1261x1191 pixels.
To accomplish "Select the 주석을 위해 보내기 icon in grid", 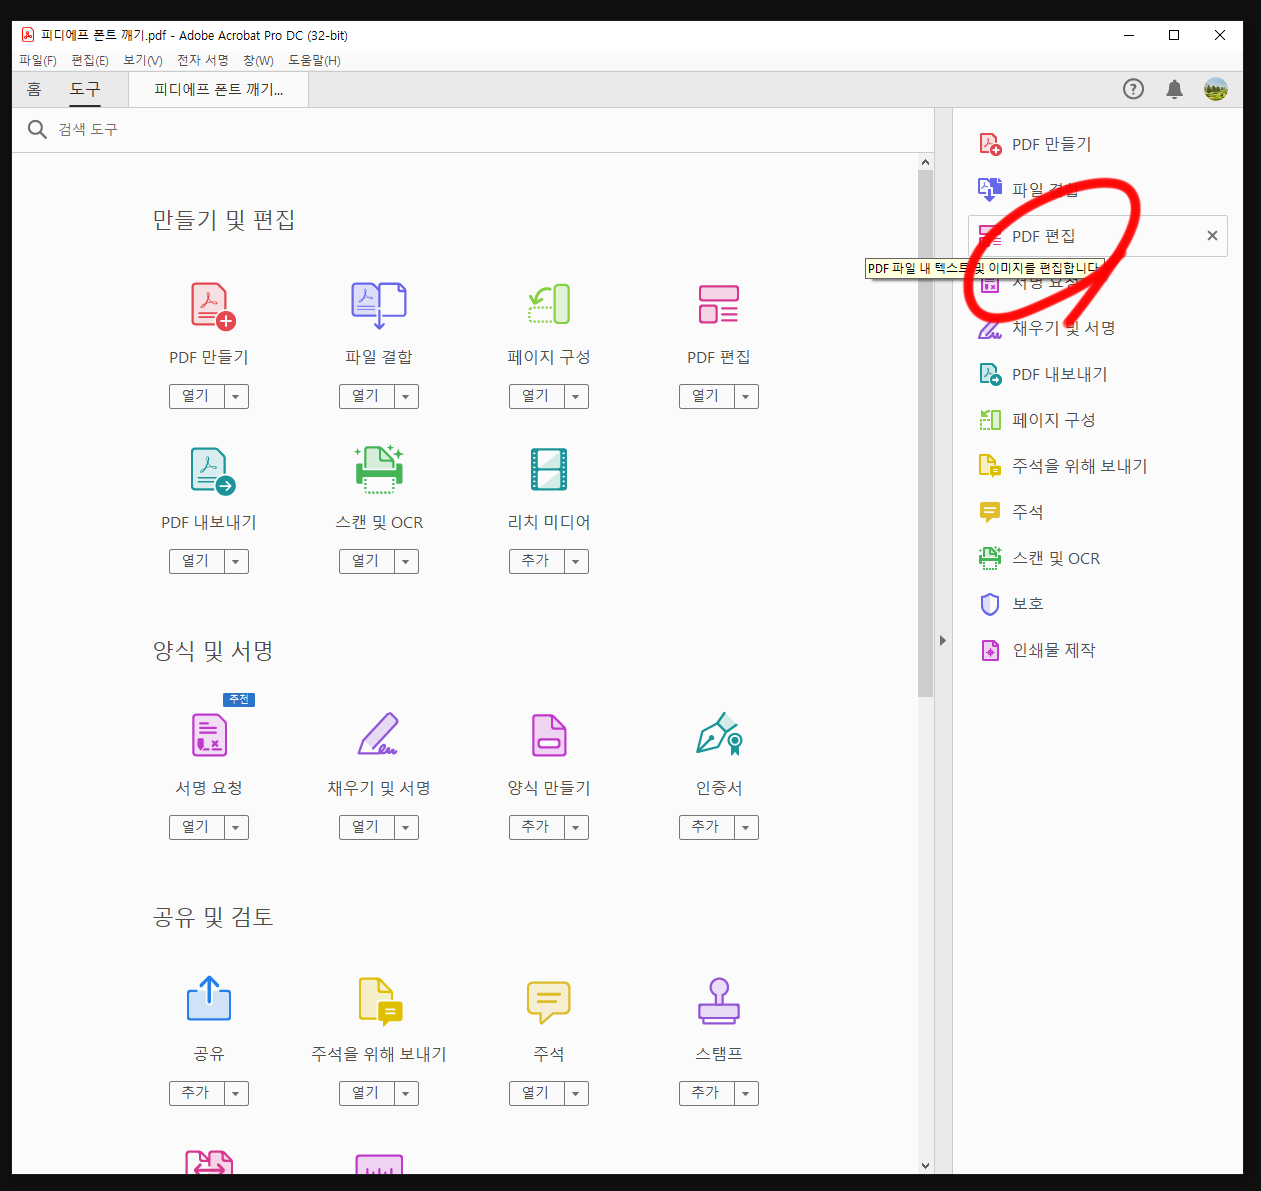I will click(380, 1002).
